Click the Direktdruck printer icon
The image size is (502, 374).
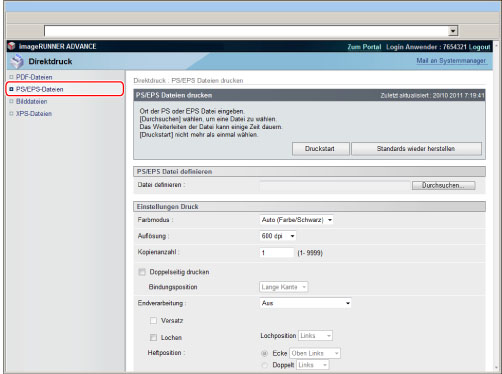tap(17, 61)
